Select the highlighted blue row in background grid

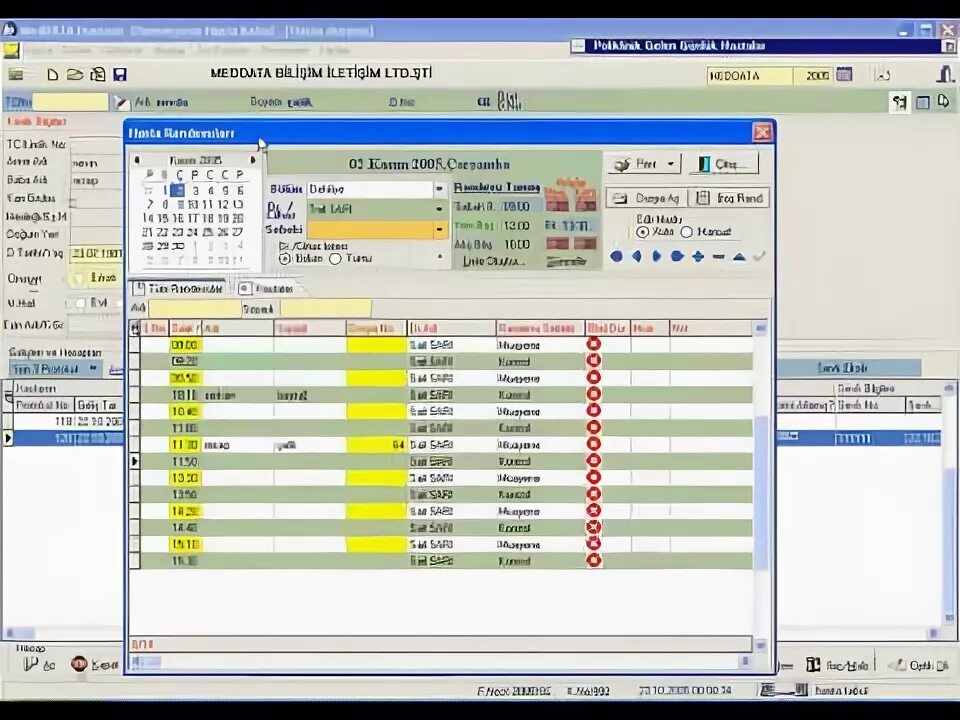[67, 438]
